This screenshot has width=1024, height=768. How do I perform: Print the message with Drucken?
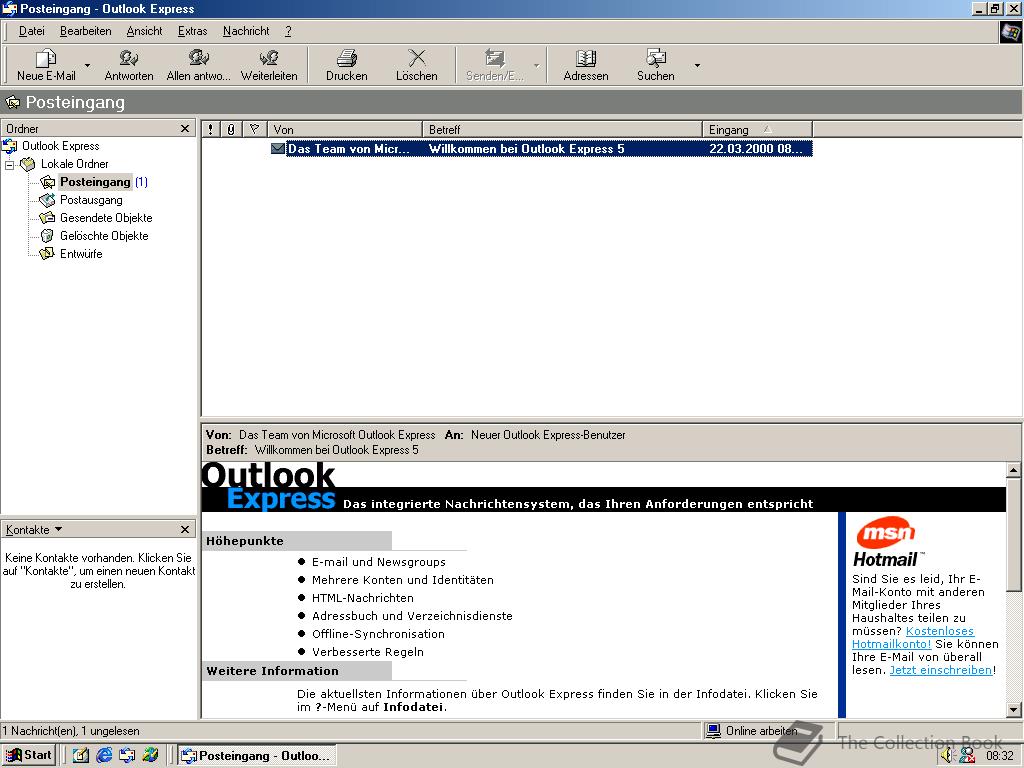(x=347, y=65)
